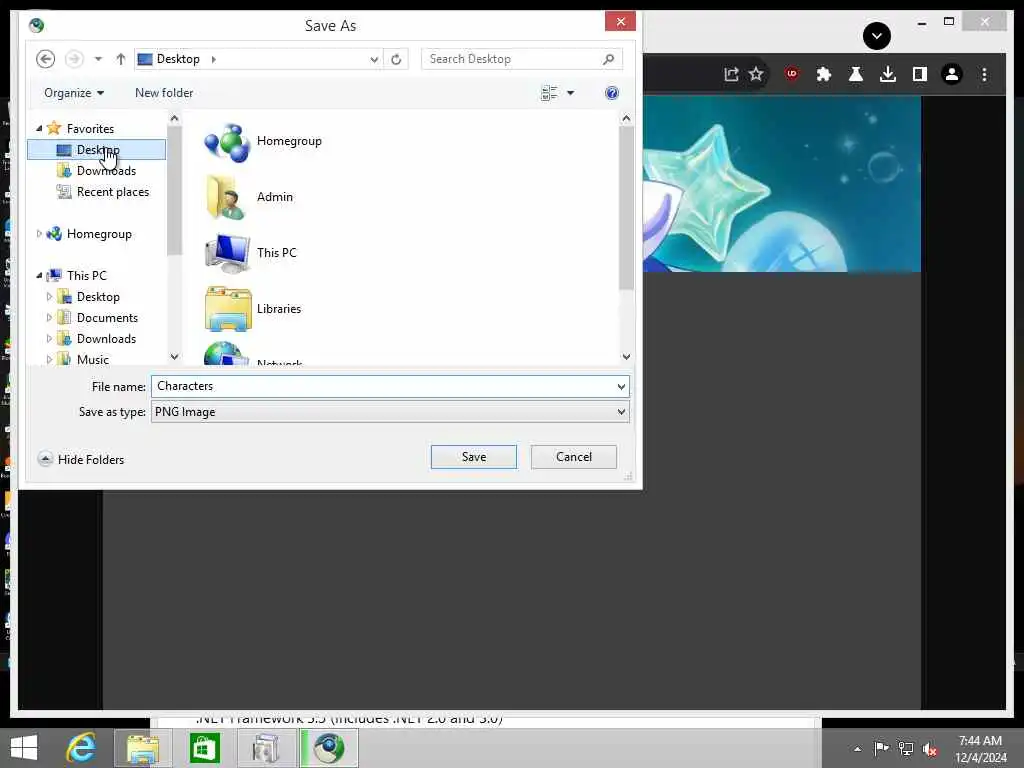
Task: Create a New folder
Action: click(x=164, y=93)
